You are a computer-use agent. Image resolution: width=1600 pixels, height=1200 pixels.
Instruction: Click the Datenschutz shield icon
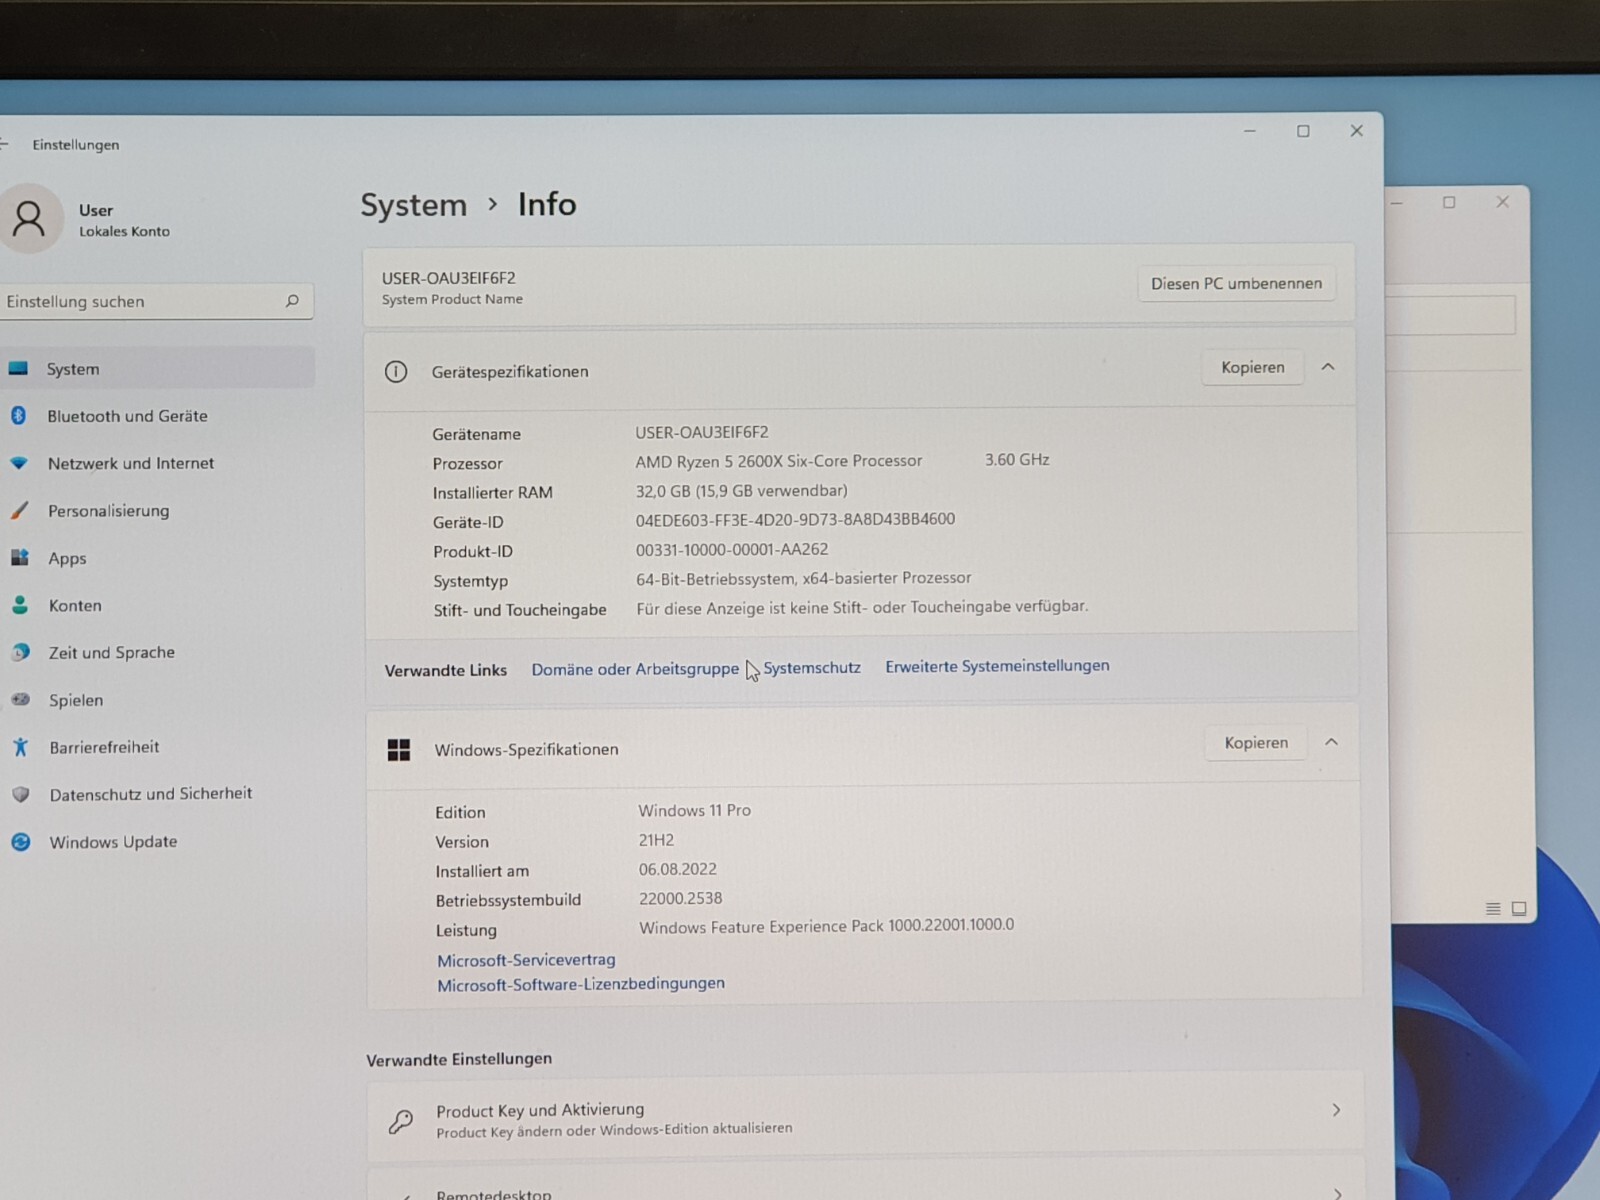click(21, 794)
